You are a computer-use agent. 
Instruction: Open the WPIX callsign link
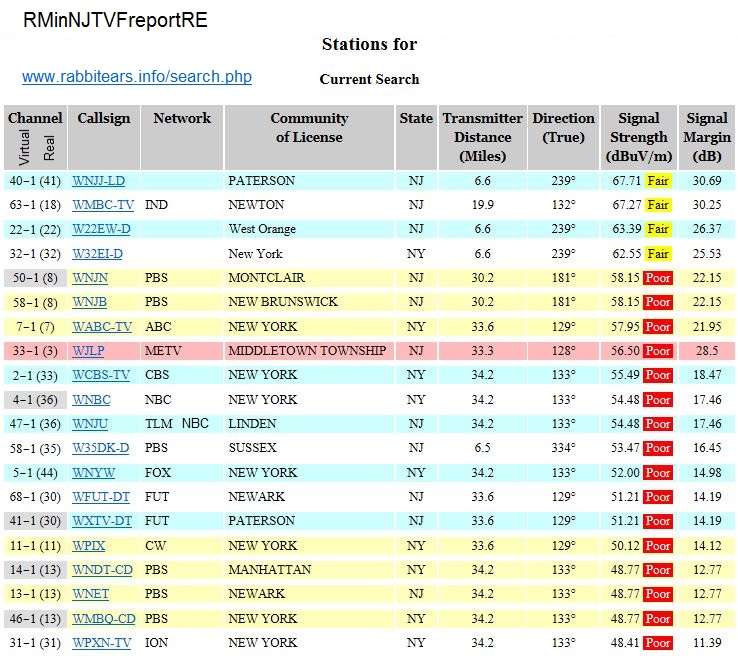pyautogui.click(x=89, y=546)
